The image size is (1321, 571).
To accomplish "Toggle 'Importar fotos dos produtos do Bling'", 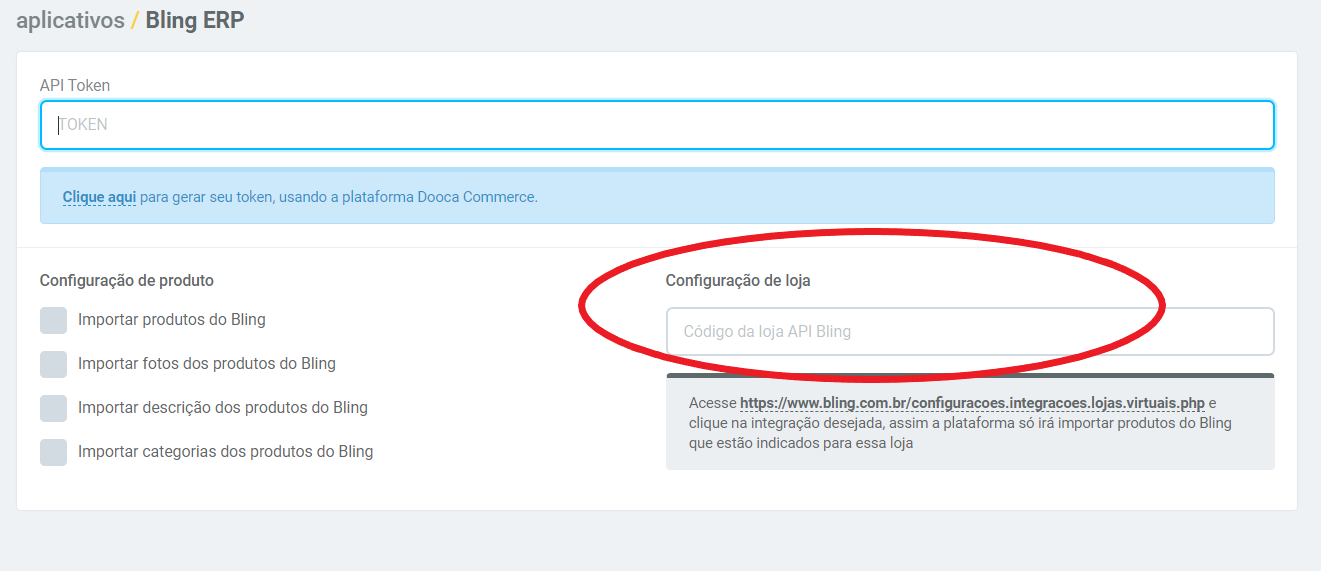I will tap(53, 364).
